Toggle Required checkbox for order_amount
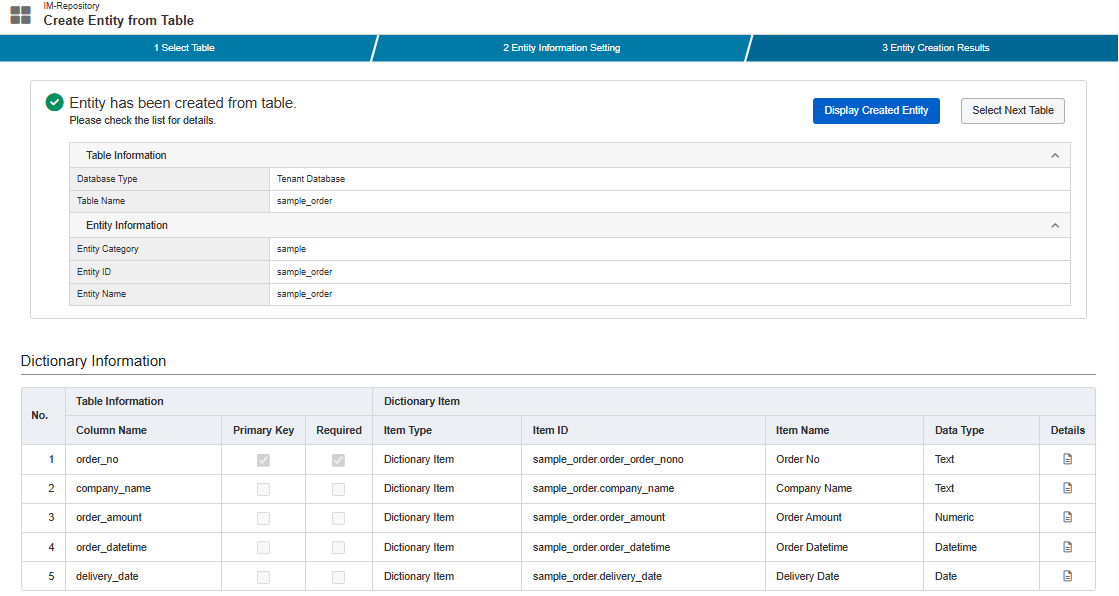The height and width of the screenshot is (596, 1119). point(338,518)
